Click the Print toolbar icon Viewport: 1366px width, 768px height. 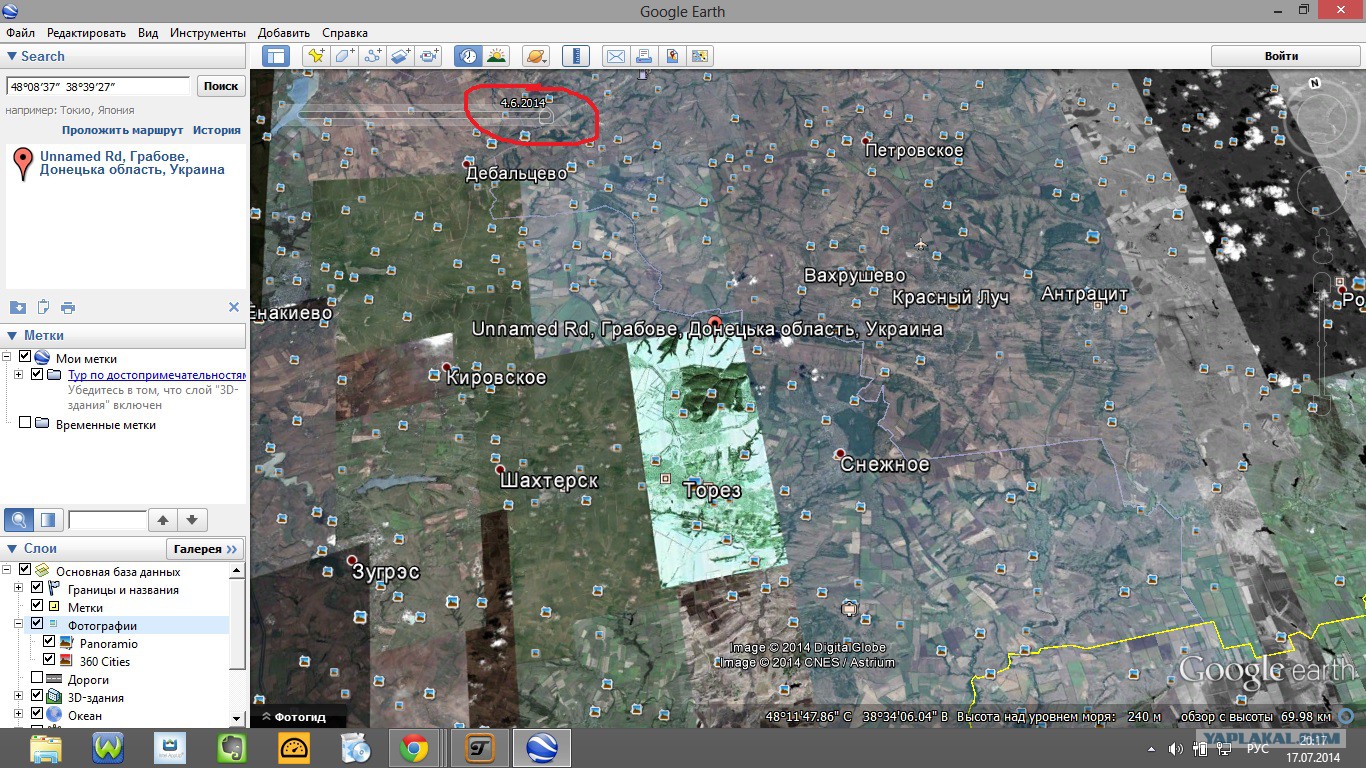(x=644, y=56)
